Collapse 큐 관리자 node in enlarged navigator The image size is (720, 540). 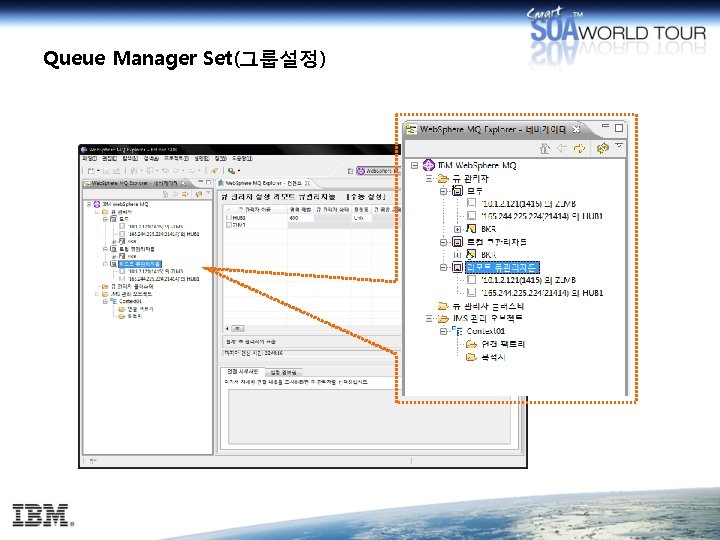[x=429, y=178]
